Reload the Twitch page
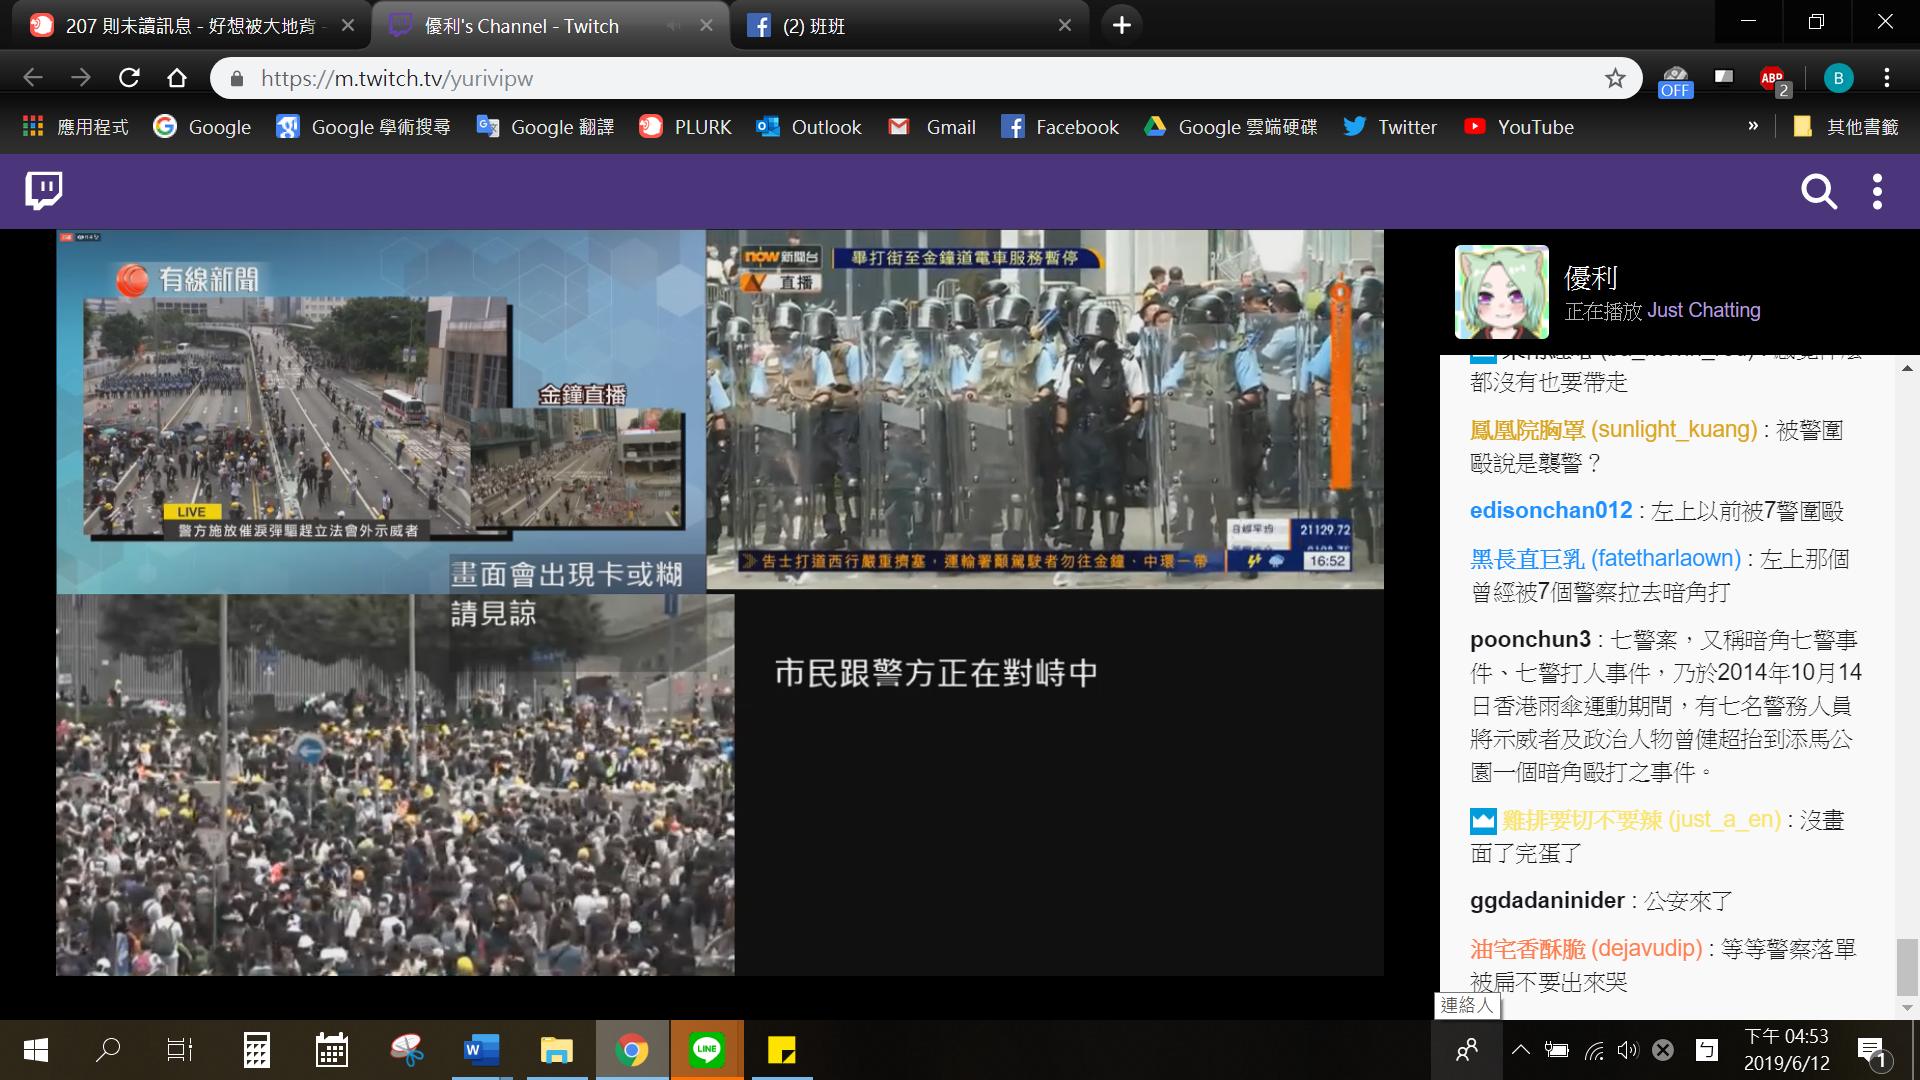The width and height of the screenshot is (1920, 1080). 129,78
